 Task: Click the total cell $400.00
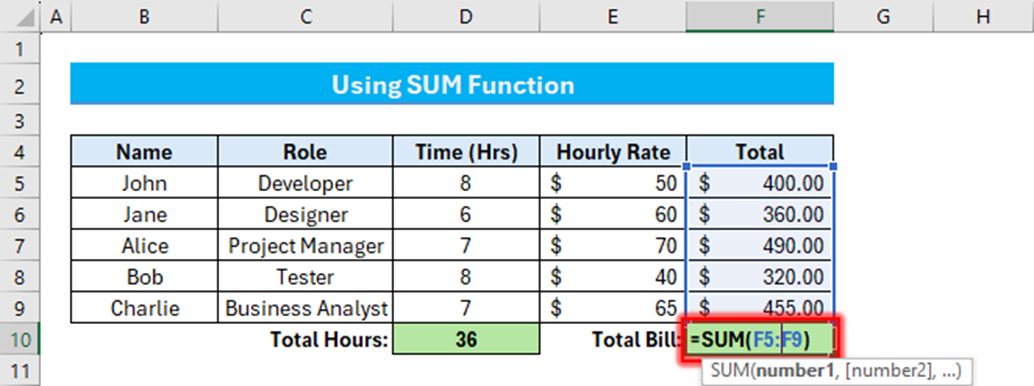coord(760,183)
